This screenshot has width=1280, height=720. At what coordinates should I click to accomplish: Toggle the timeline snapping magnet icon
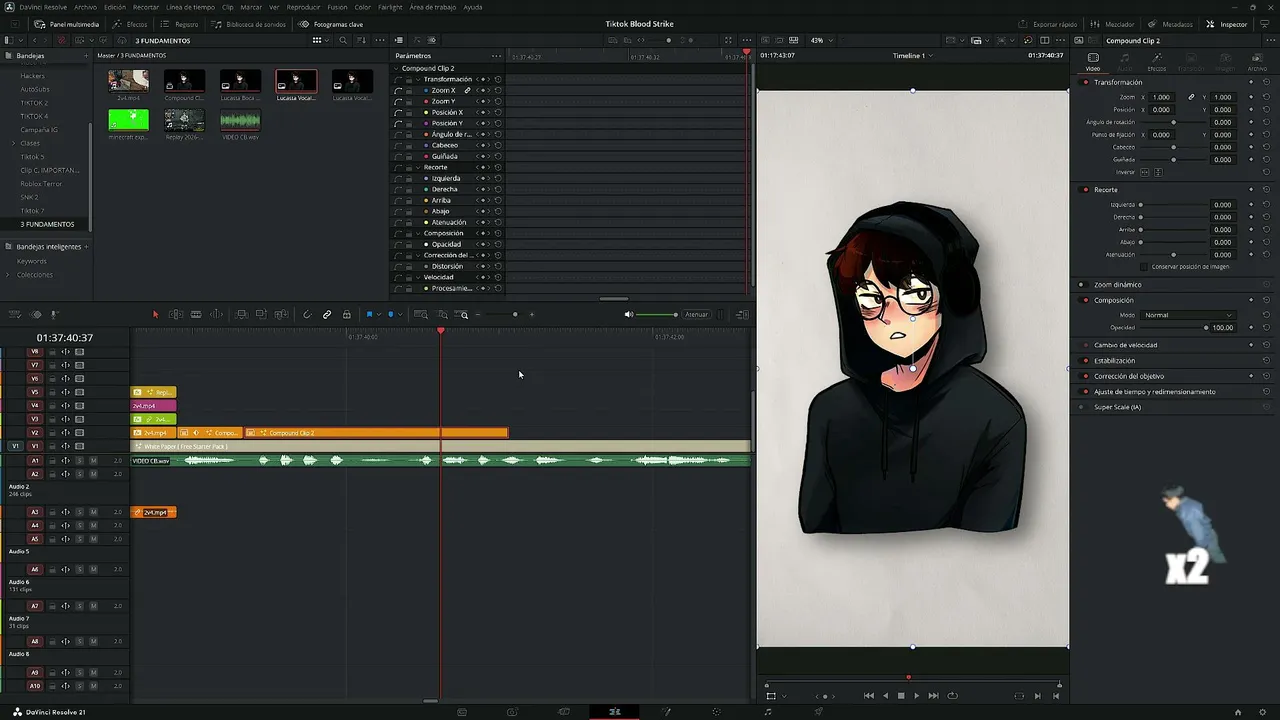tap(307, 315)
